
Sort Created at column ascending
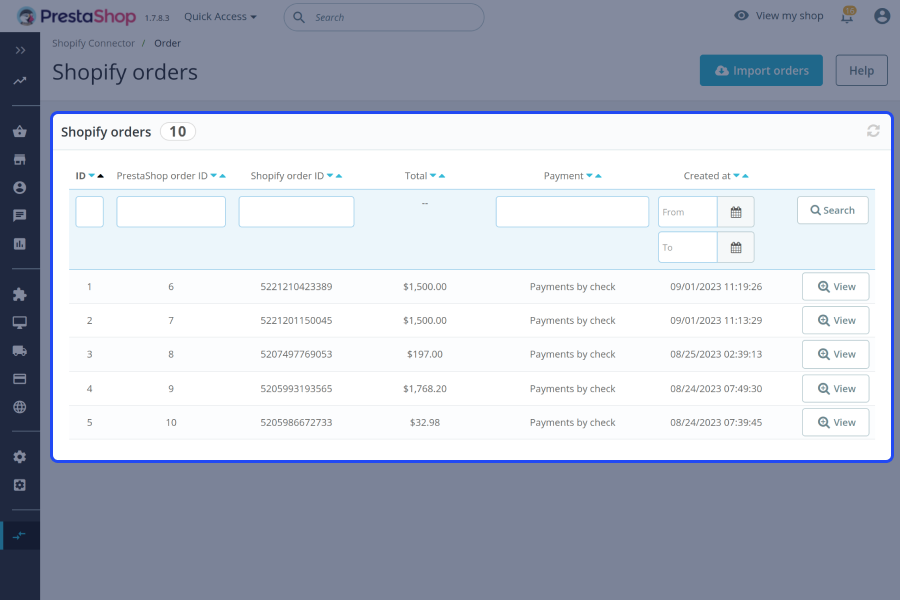[746, 176]
